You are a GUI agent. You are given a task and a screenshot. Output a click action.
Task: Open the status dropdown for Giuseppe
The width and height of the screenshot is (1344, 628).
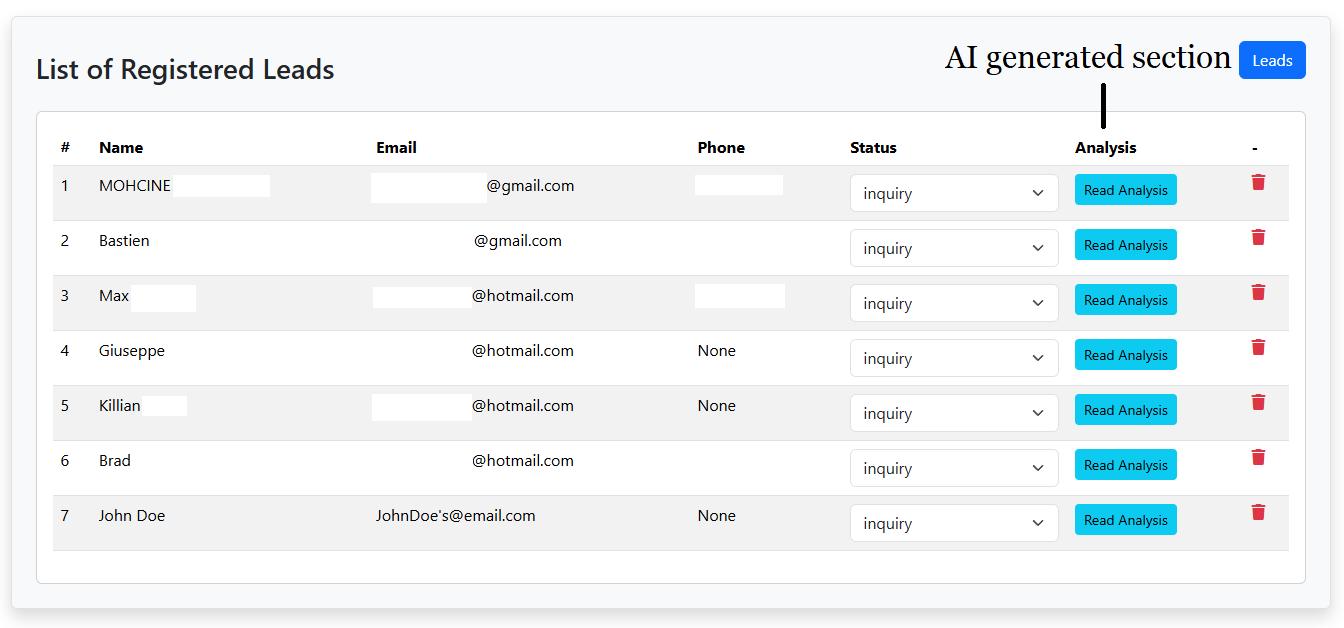click(953, 357)
